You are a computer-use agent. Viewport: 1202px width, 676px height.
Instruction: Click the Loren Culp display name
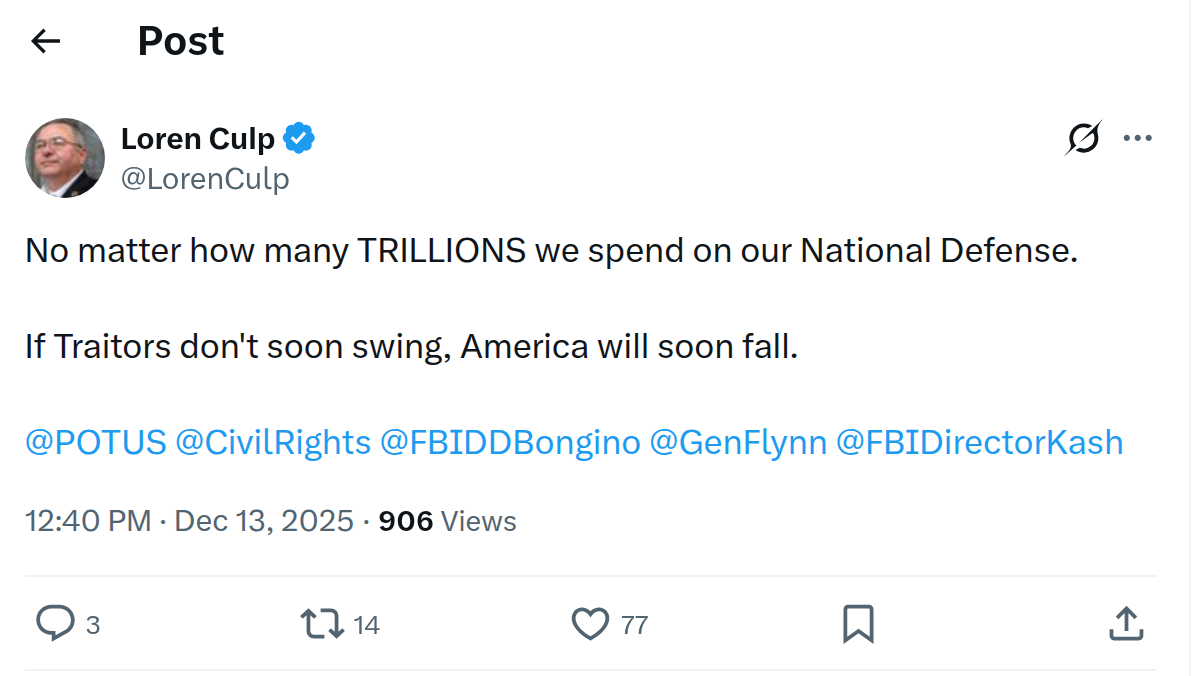click(198, 139)
